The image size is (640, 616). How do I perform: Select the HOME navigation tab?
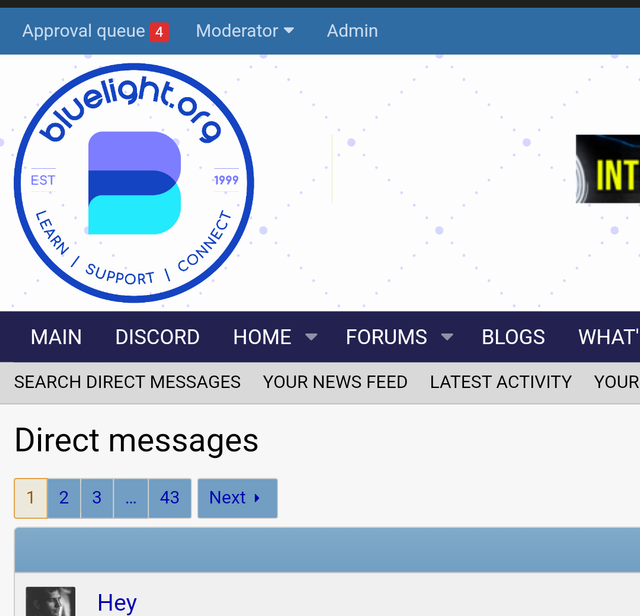262,337
